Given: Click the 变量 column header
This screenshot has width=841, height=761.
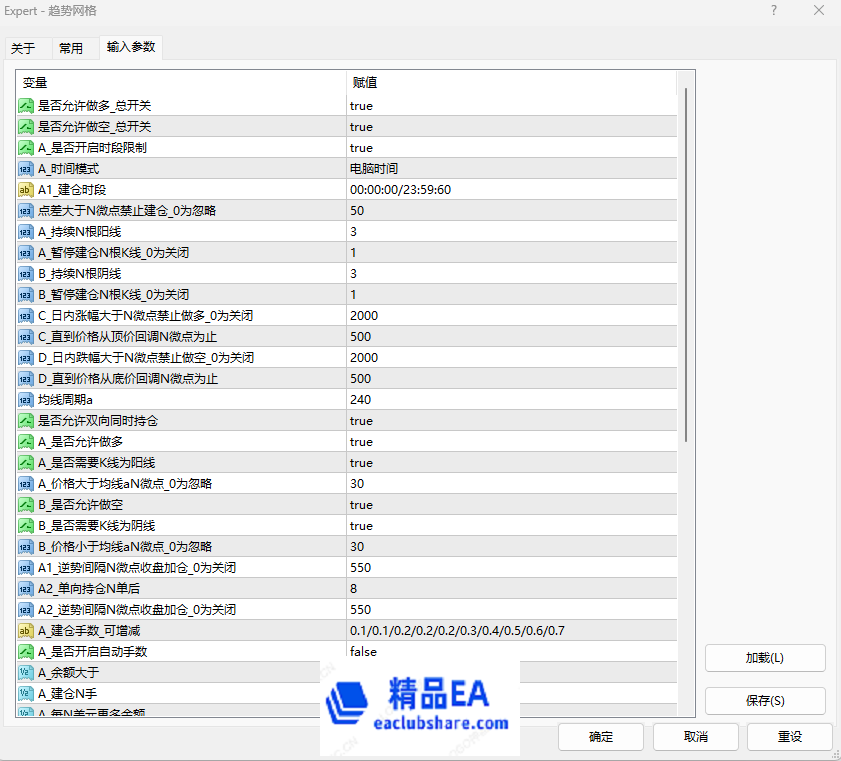Looking at the screenshot, I should (181, 83).
